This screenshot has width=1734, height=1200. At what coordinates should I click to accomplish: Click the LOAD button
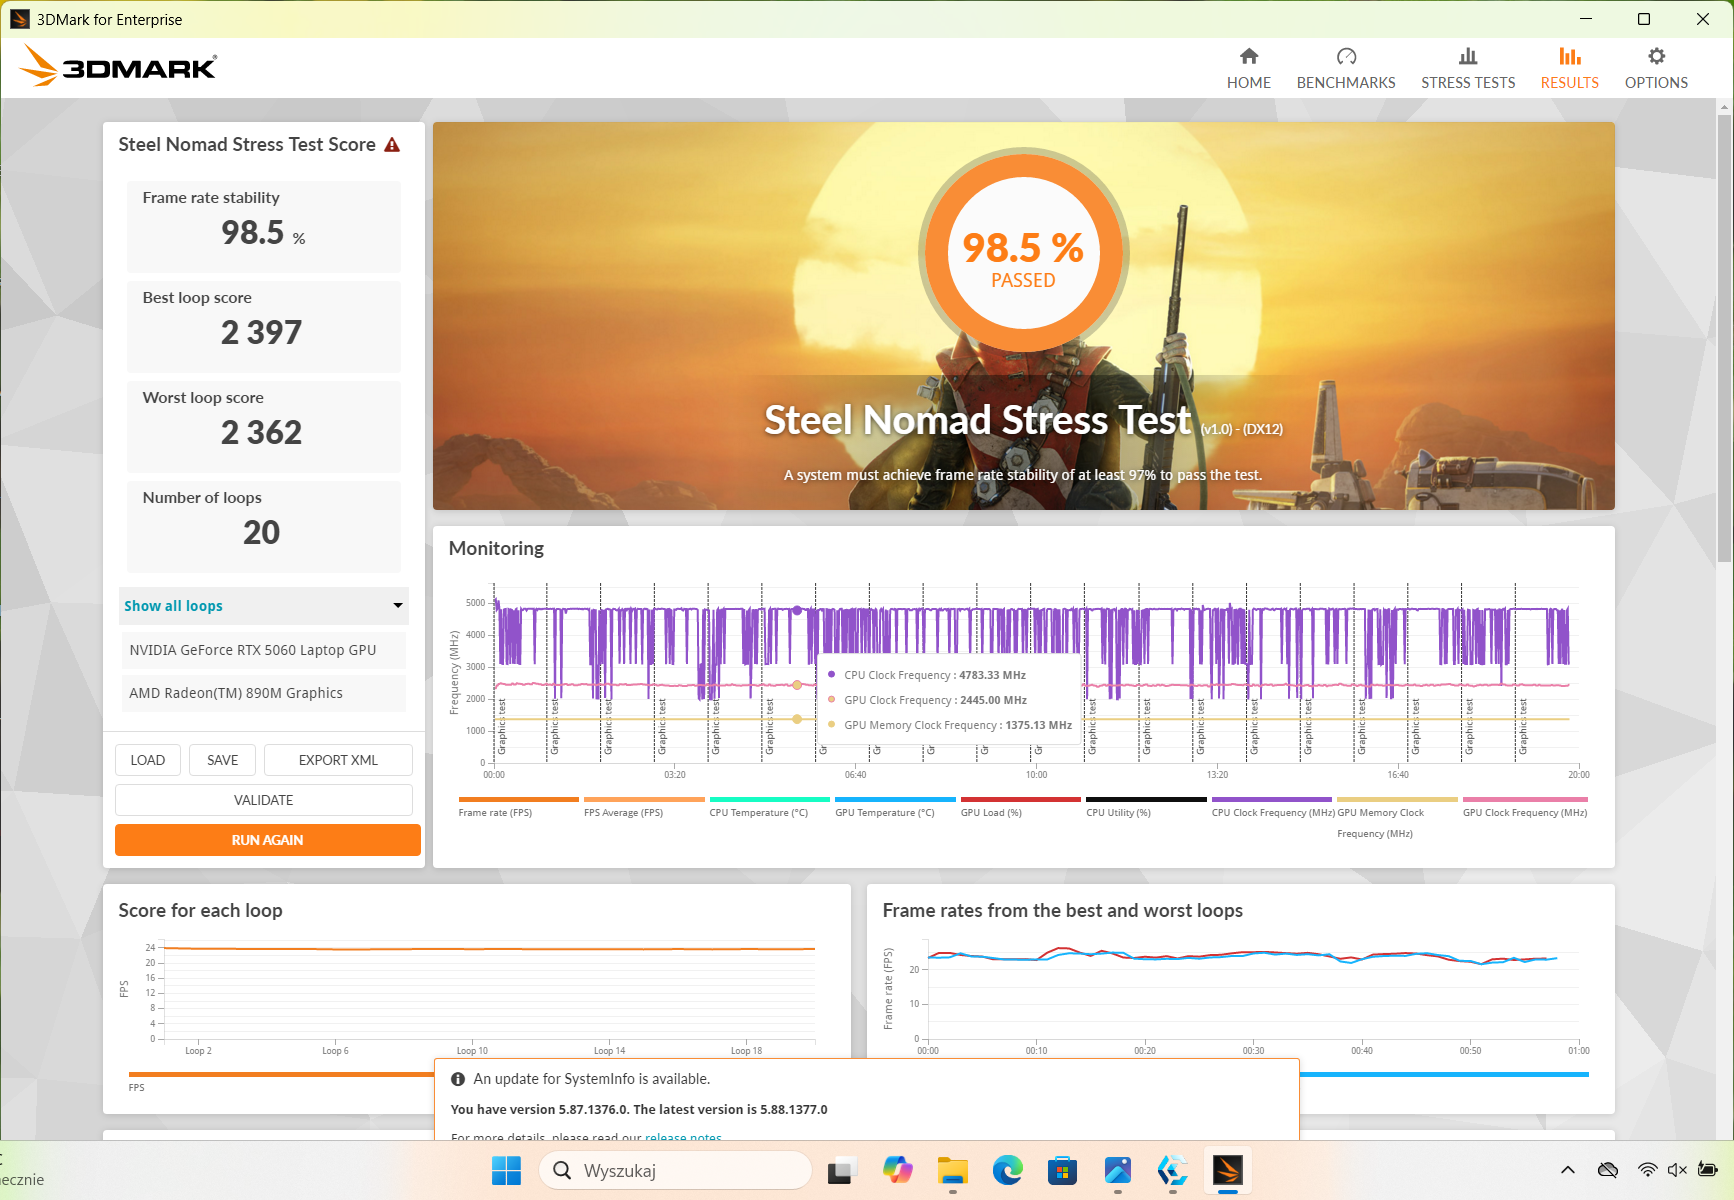(x=148, y=760)
